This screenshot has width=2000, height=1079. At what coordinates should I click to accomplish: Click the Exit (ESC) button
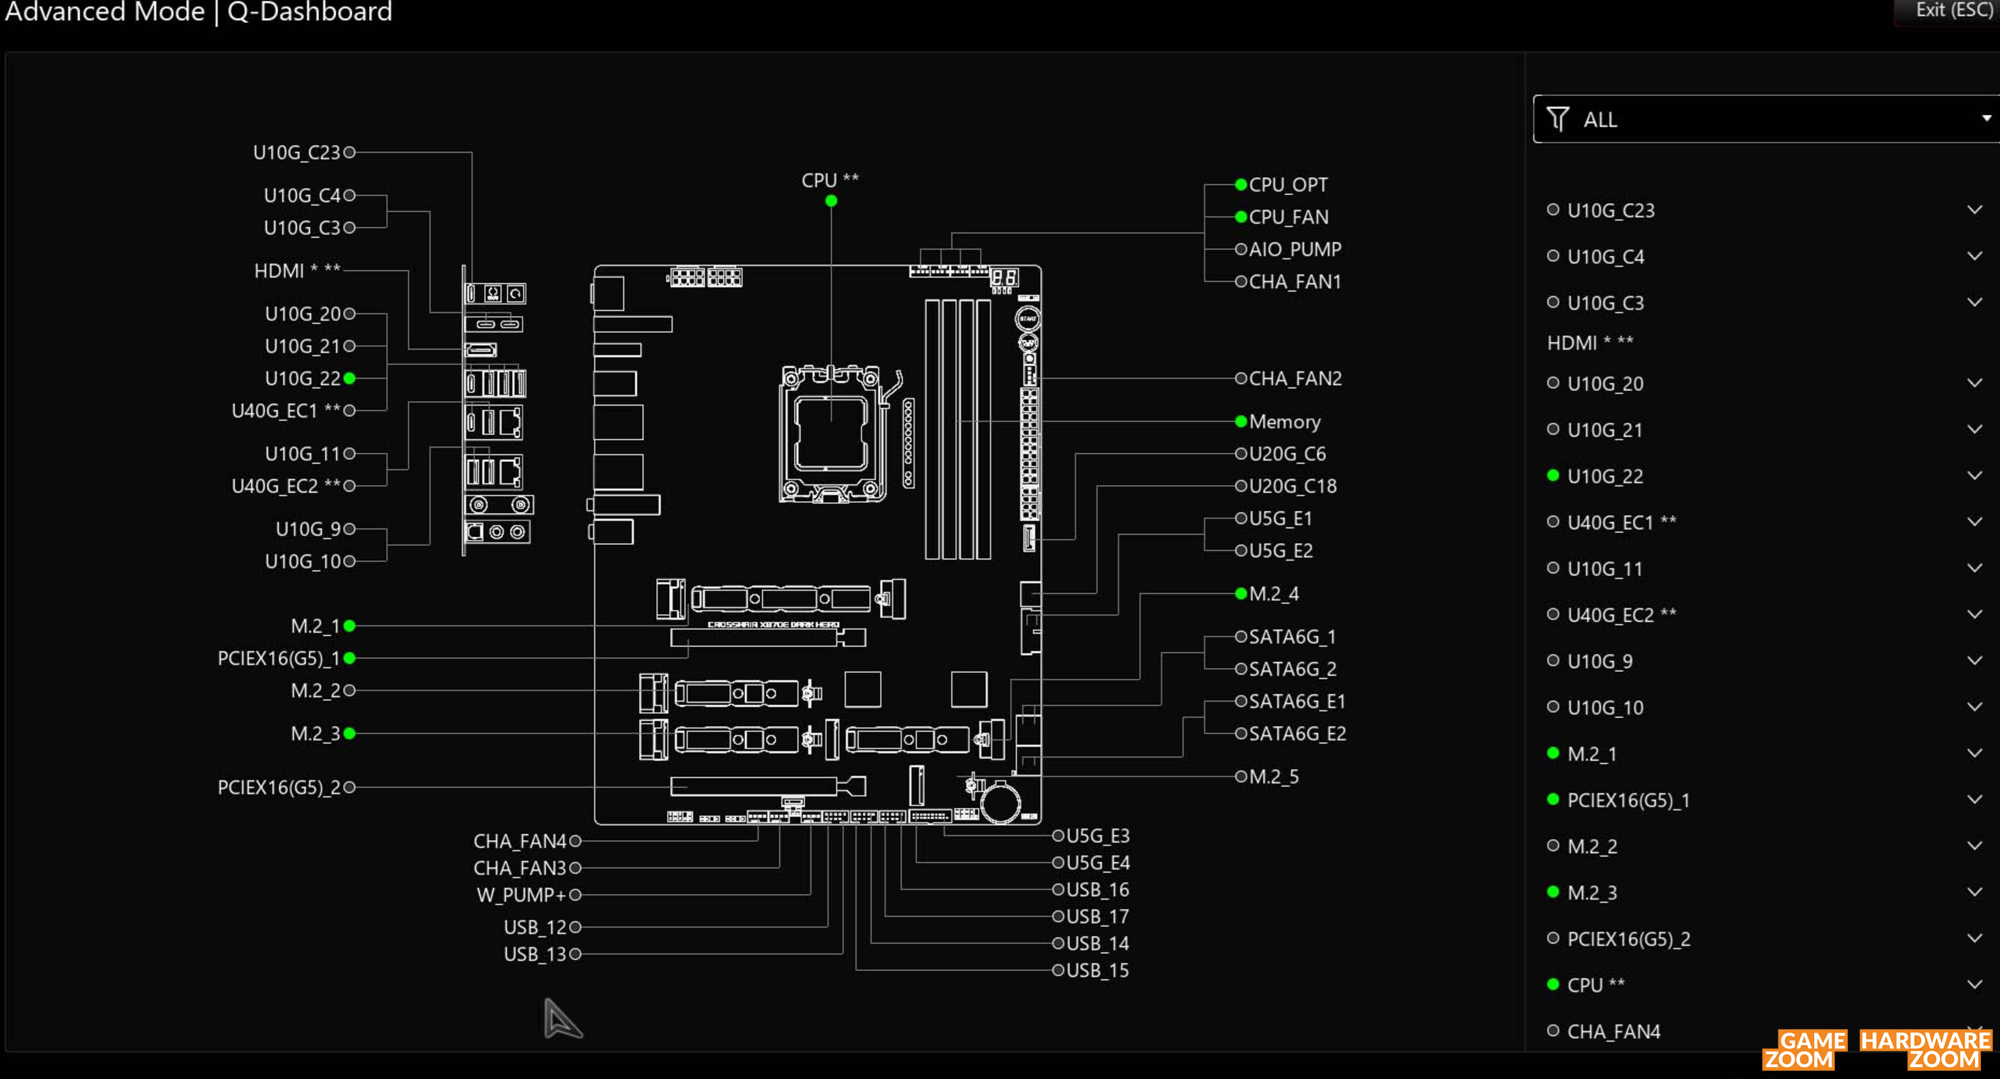coord(1953,11)
